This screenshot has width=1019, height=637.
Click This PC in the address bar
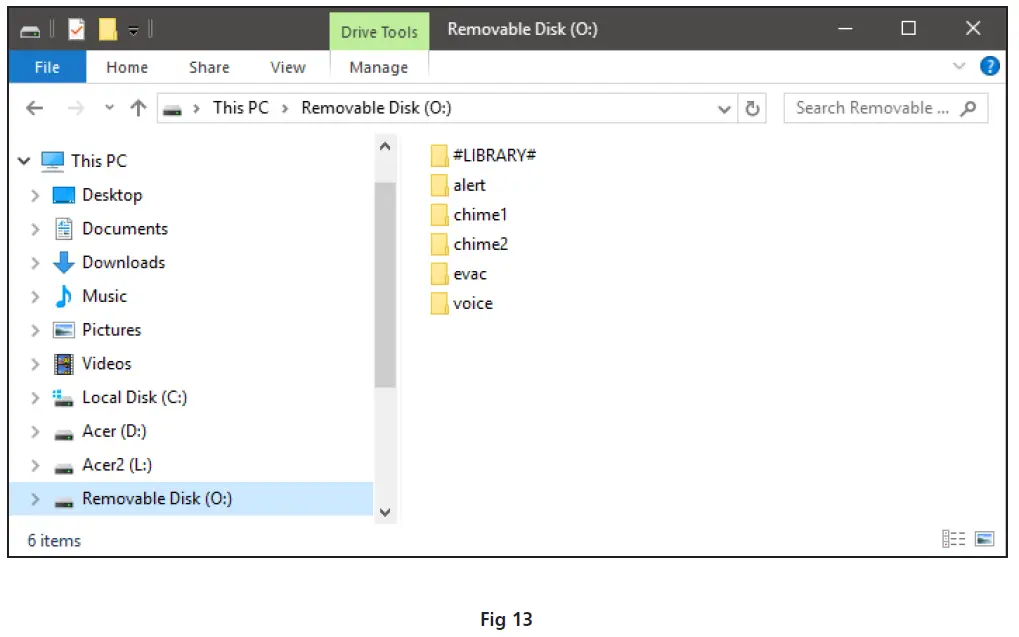(x=240, y=108)
